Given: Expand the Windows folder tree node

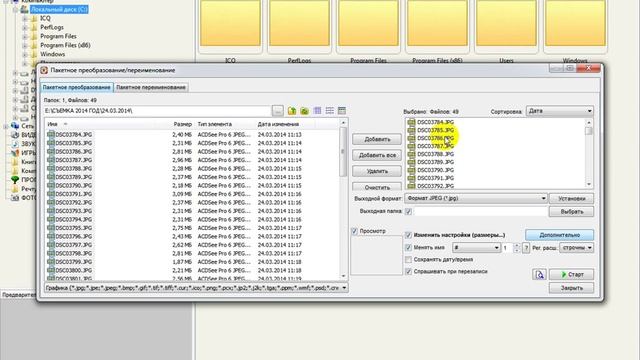Looking at the screenshot, I should [25, 54].
